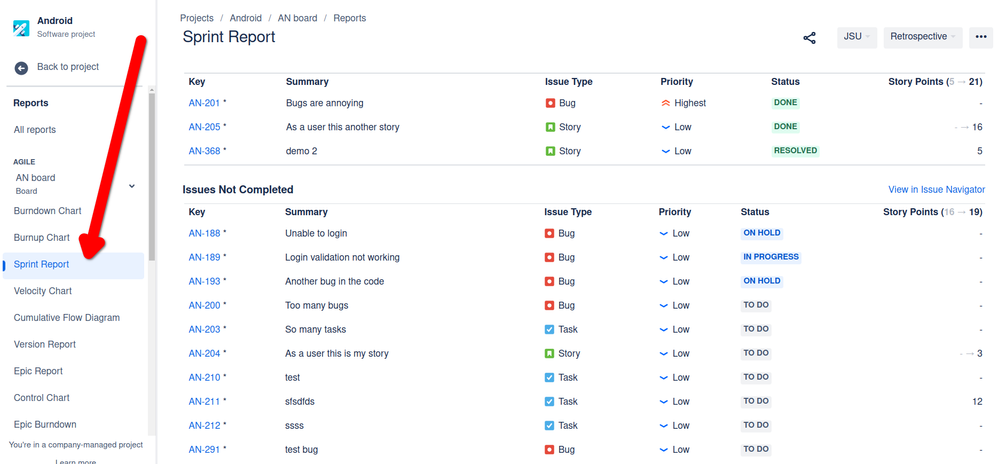Open issue AN-204
This screenshot has width=998, height=464.
[x=204, y=353]
